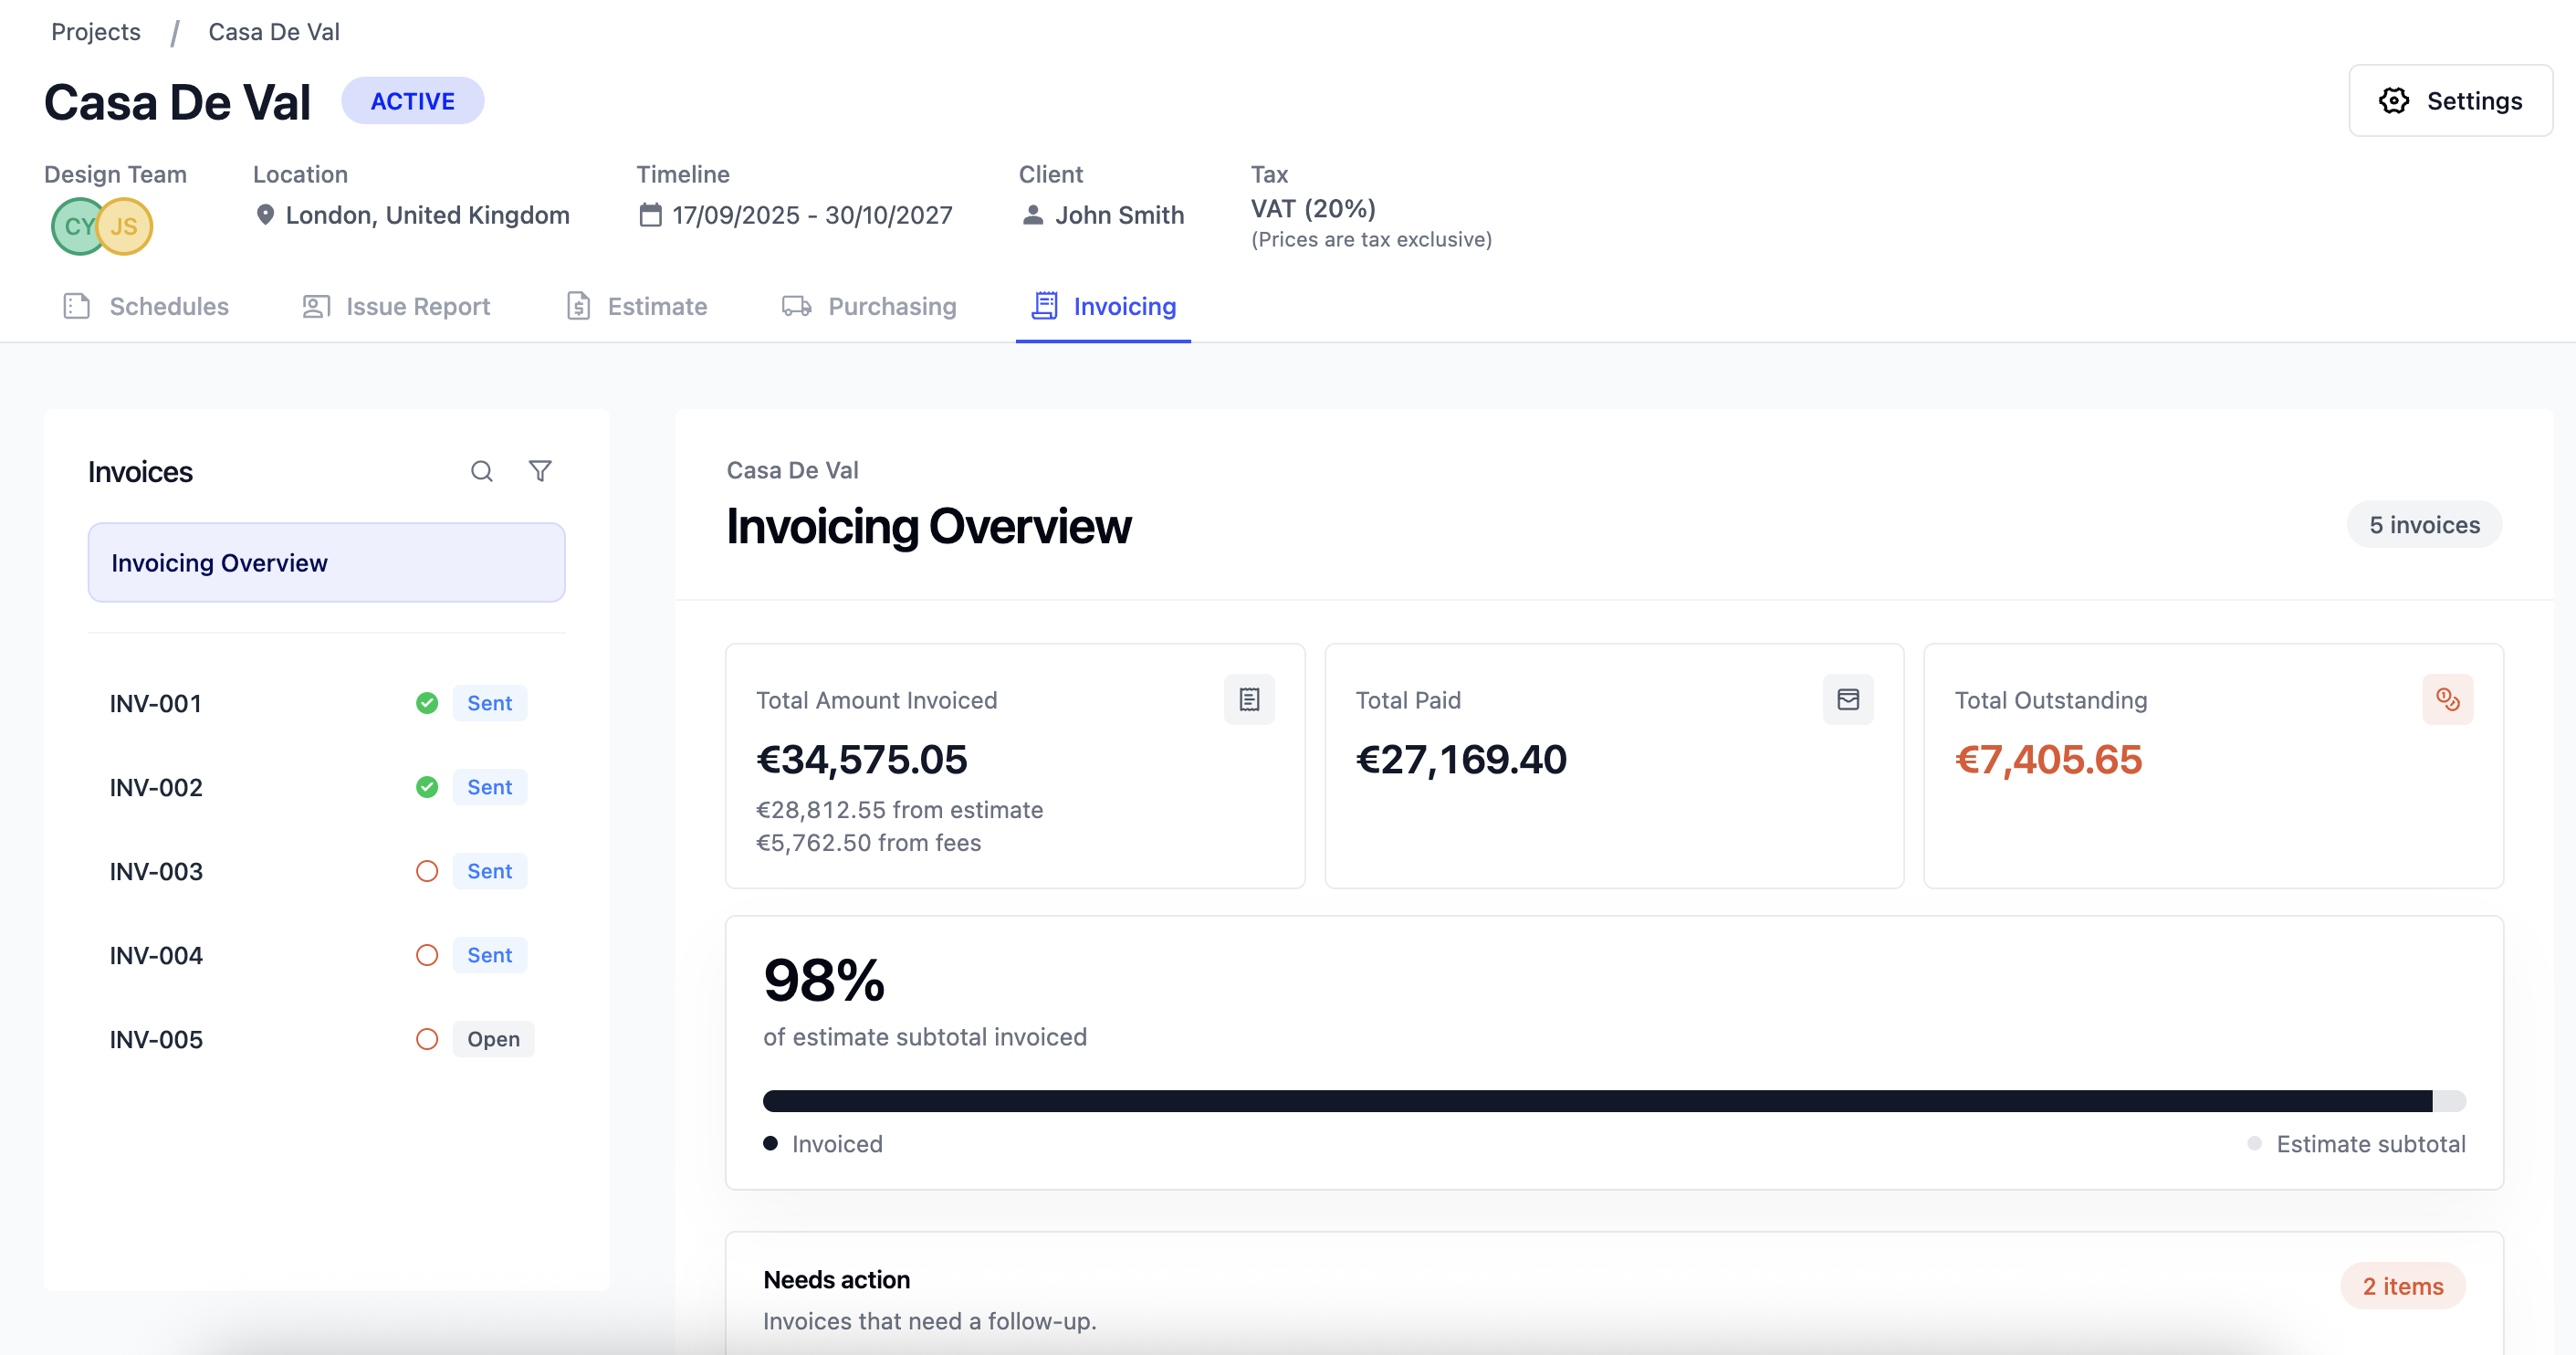Click the Estimate subtotal legend dot
Image resolution: width=2576 pixels, height=1355 pixels.
click(2254, 1143)
